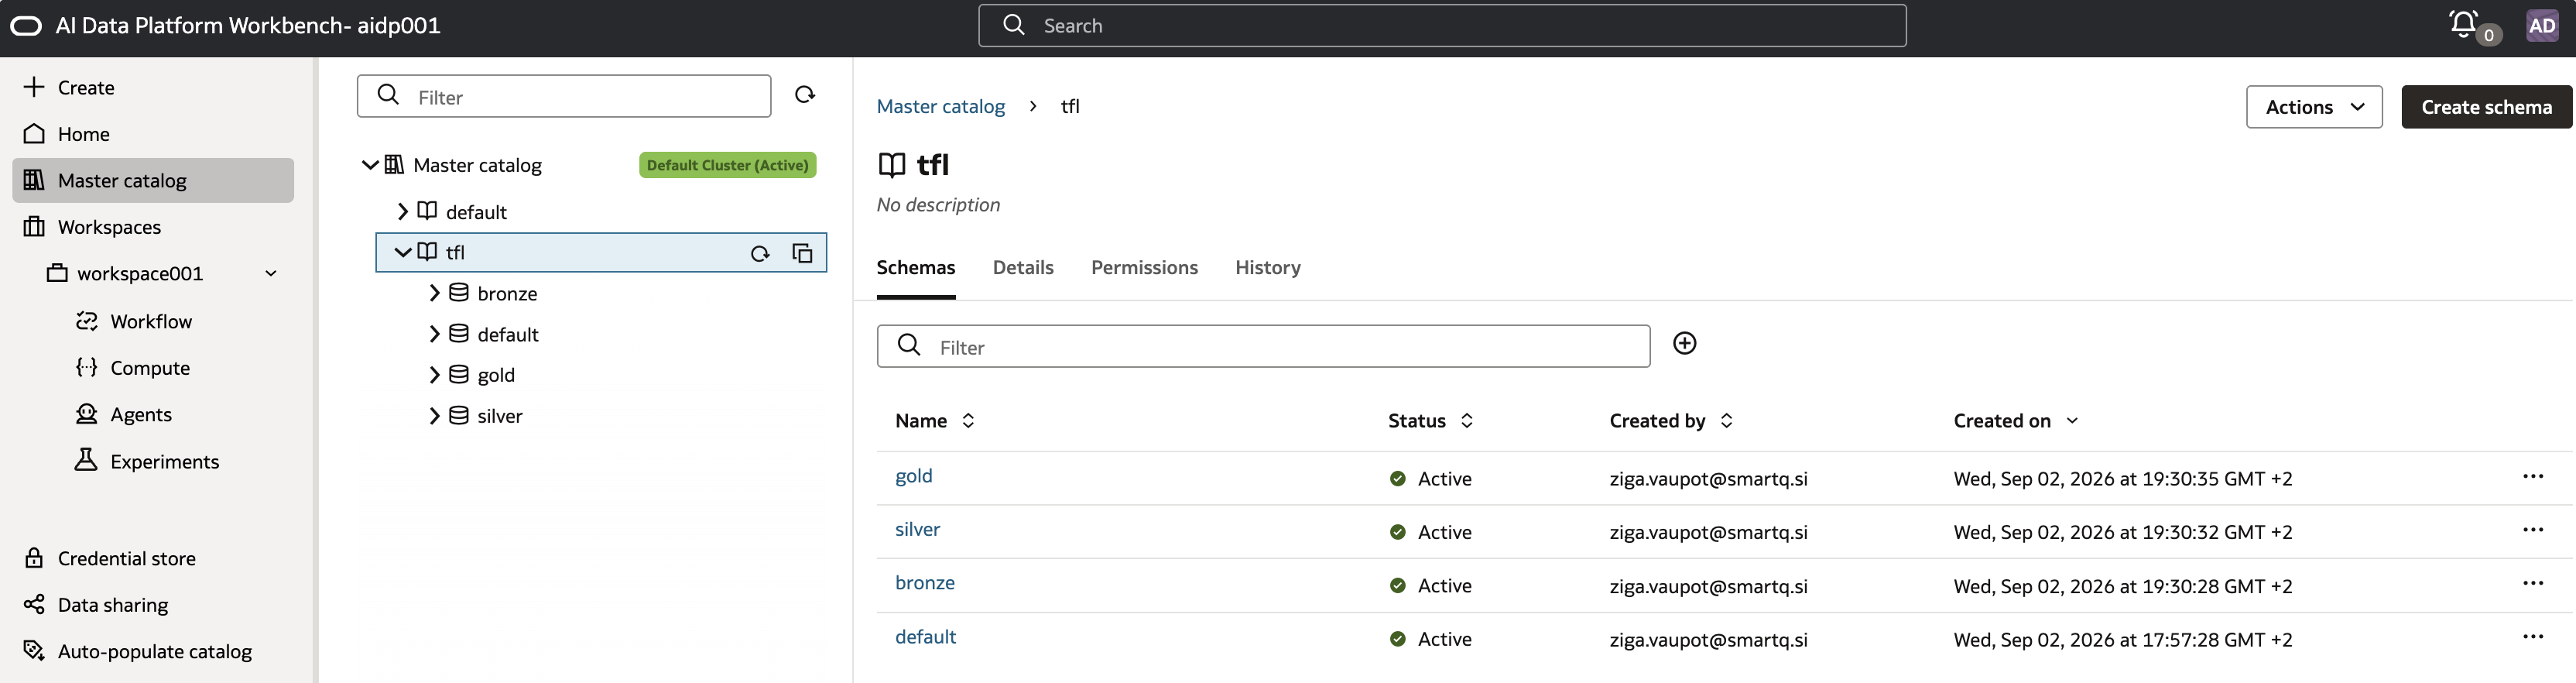
Task: Refresh the catalog tree next to filter
Action: coord(805,95)
